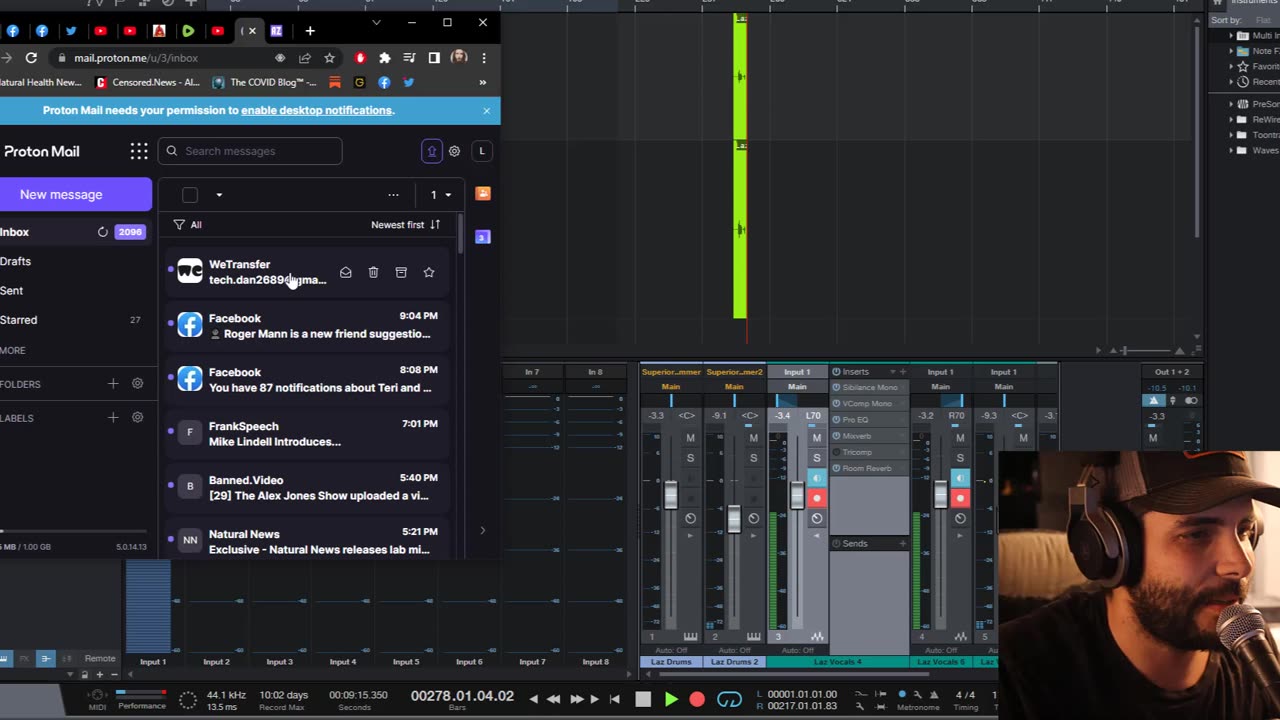Open folder settings gear in Proton sidebar
This screenshot has width=1280, height=720.
pyautogui.click(x=138, y=384)
